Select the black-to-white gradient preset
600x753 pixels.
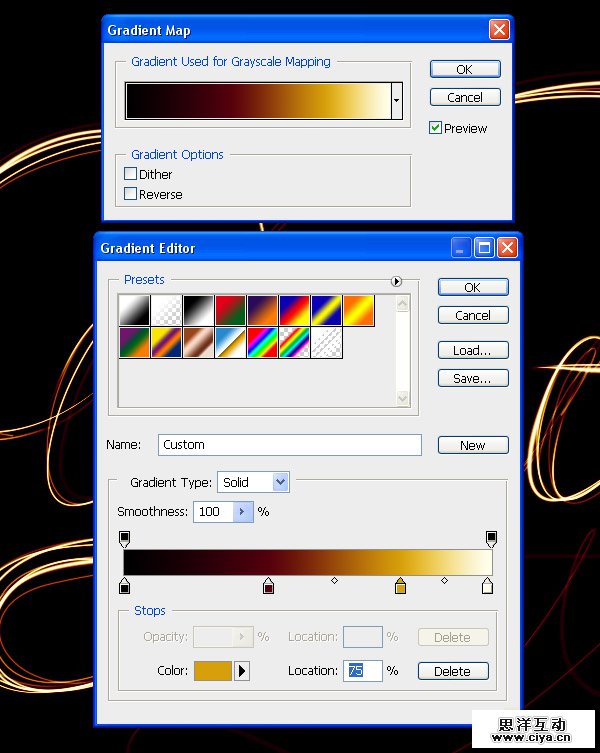click(198, 309)
